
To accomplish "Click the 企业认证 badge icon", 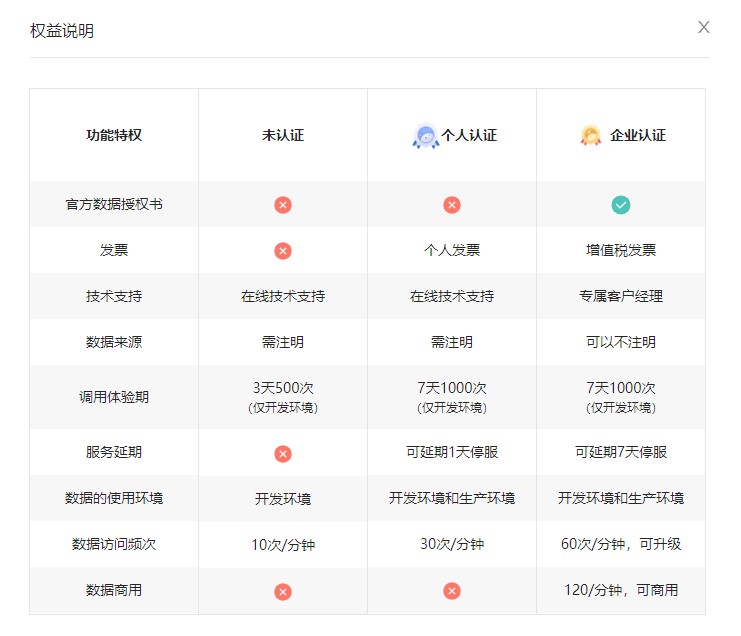I will [591, 136].
